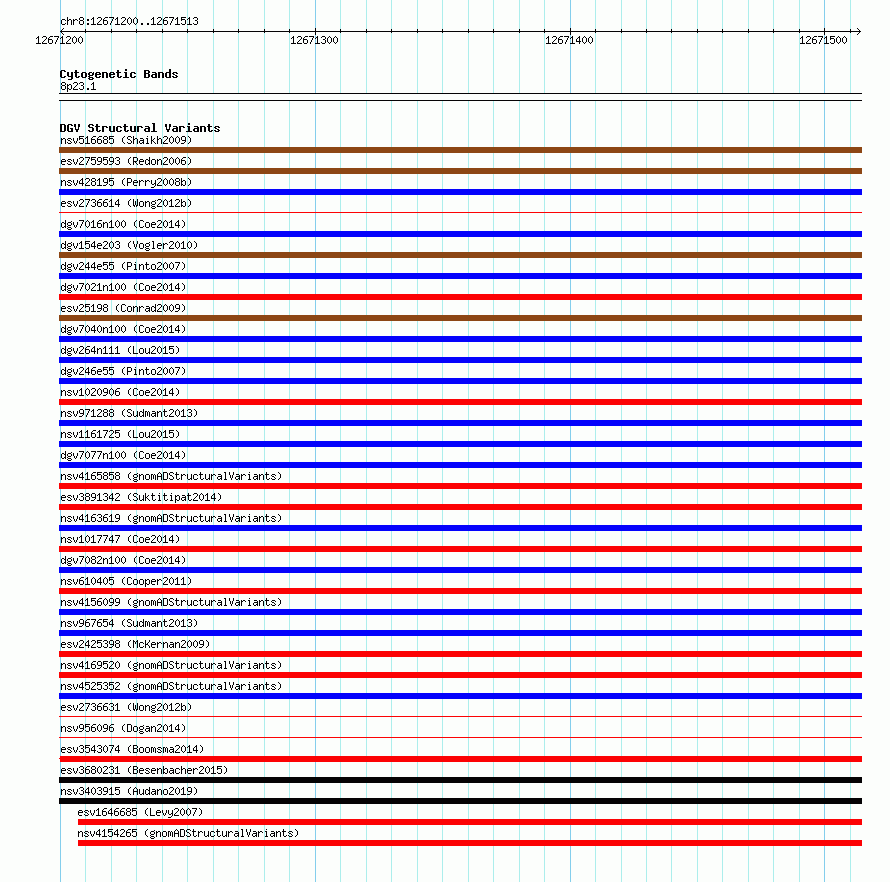This screenshot has width=890, height=882.
Task: Select the dgv7082n100 (Coe2014) label
Action: click(123, 560)
